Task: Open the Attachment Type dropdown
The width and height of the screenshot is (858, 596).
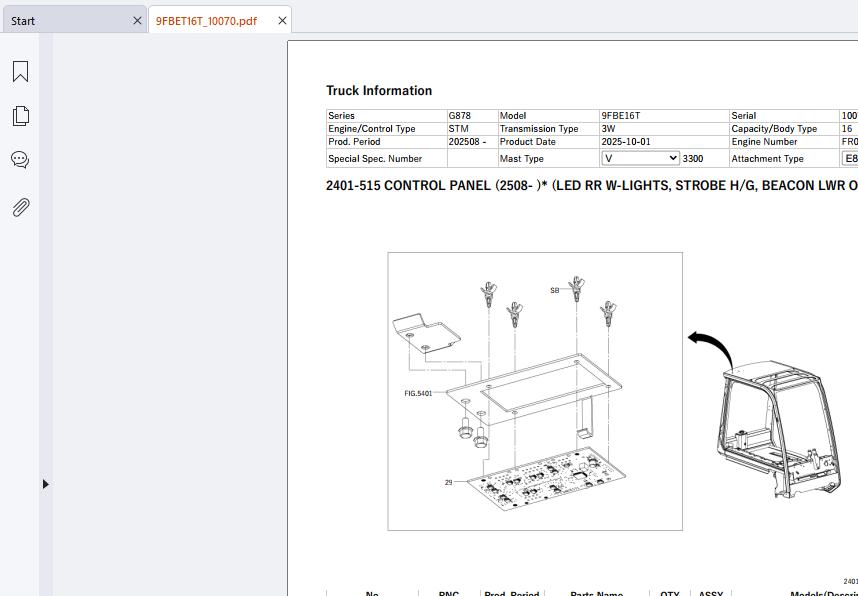Action: [850, 158]
